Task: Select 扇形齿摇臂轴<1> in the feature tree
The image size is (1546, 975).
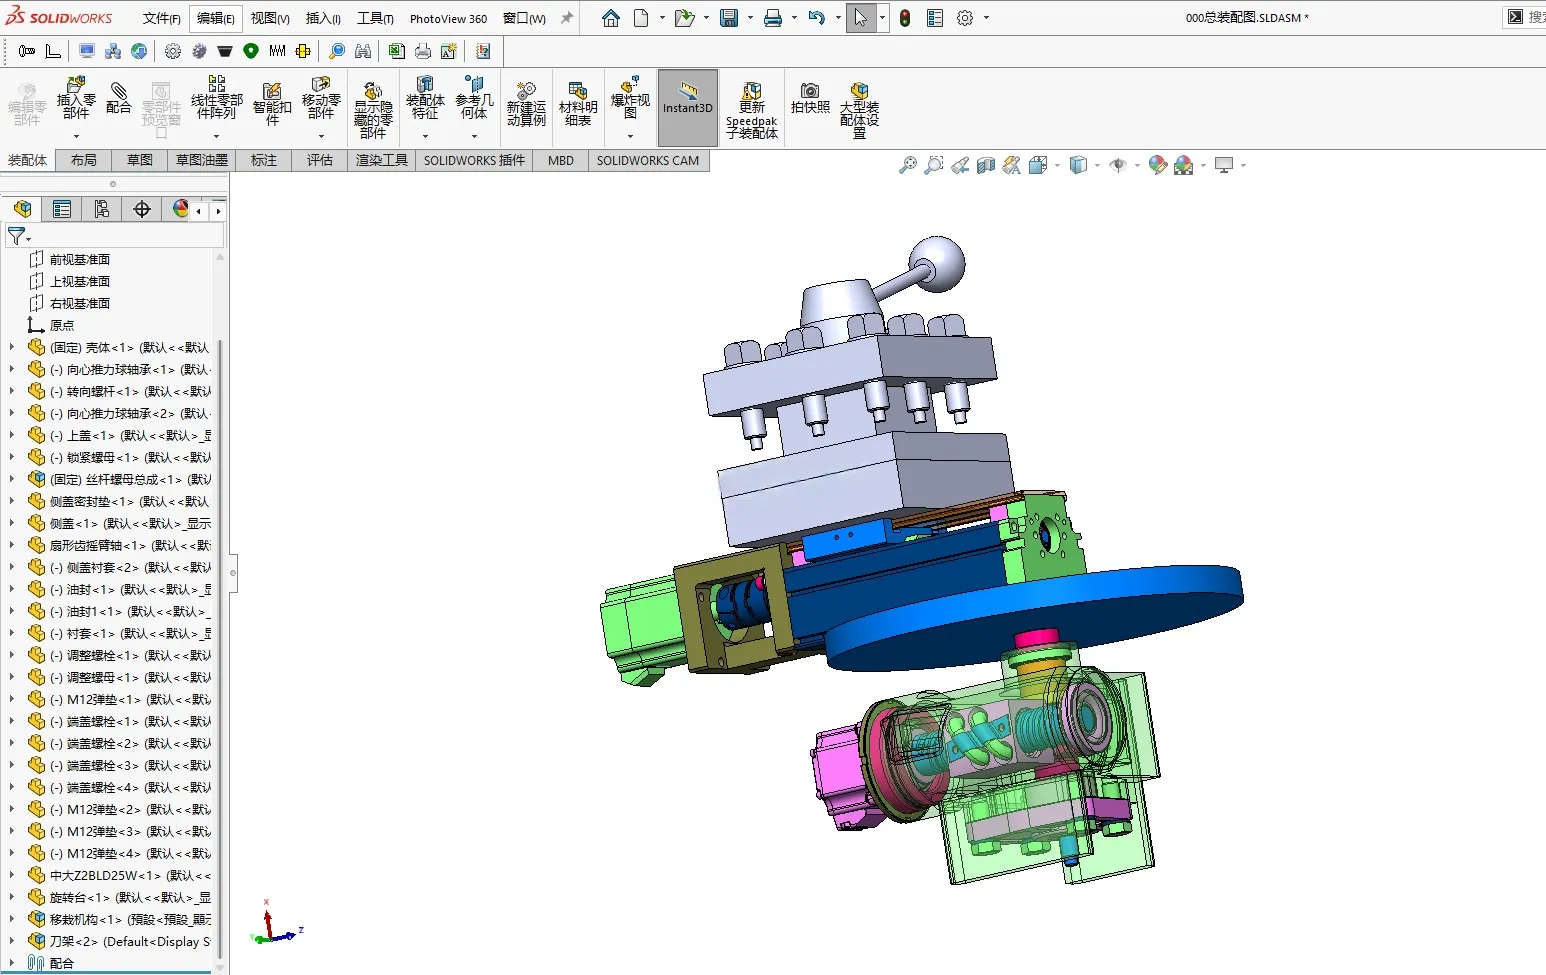Action: (130, 545)
